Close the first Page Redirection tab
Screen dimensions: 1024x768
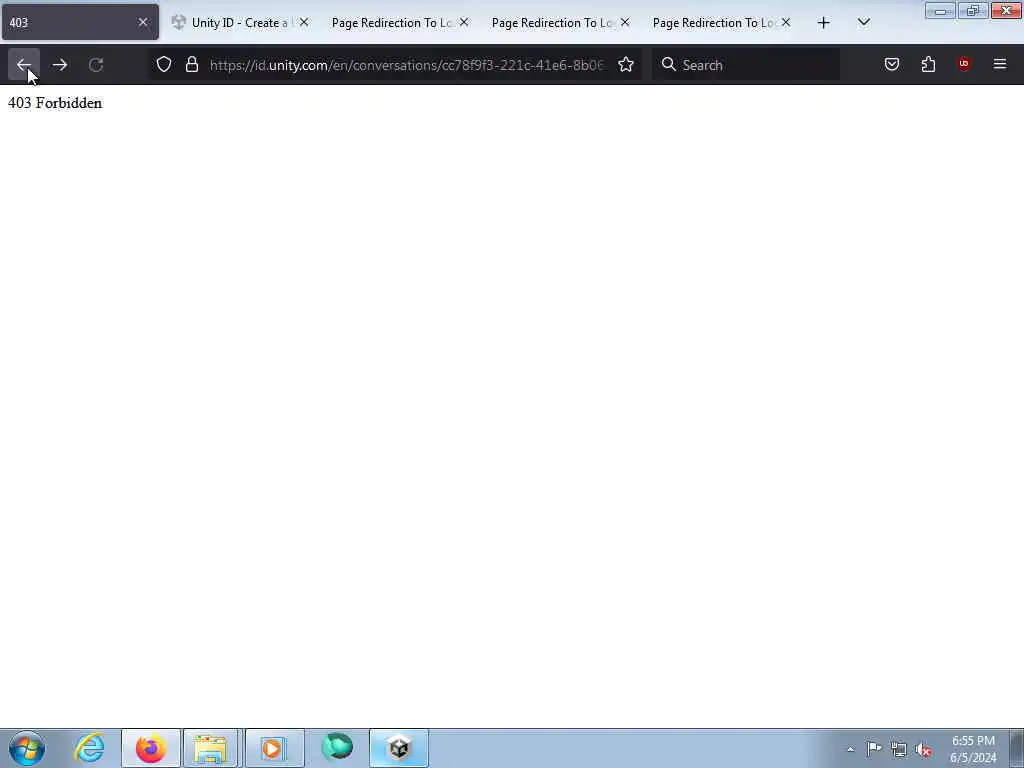464,22
